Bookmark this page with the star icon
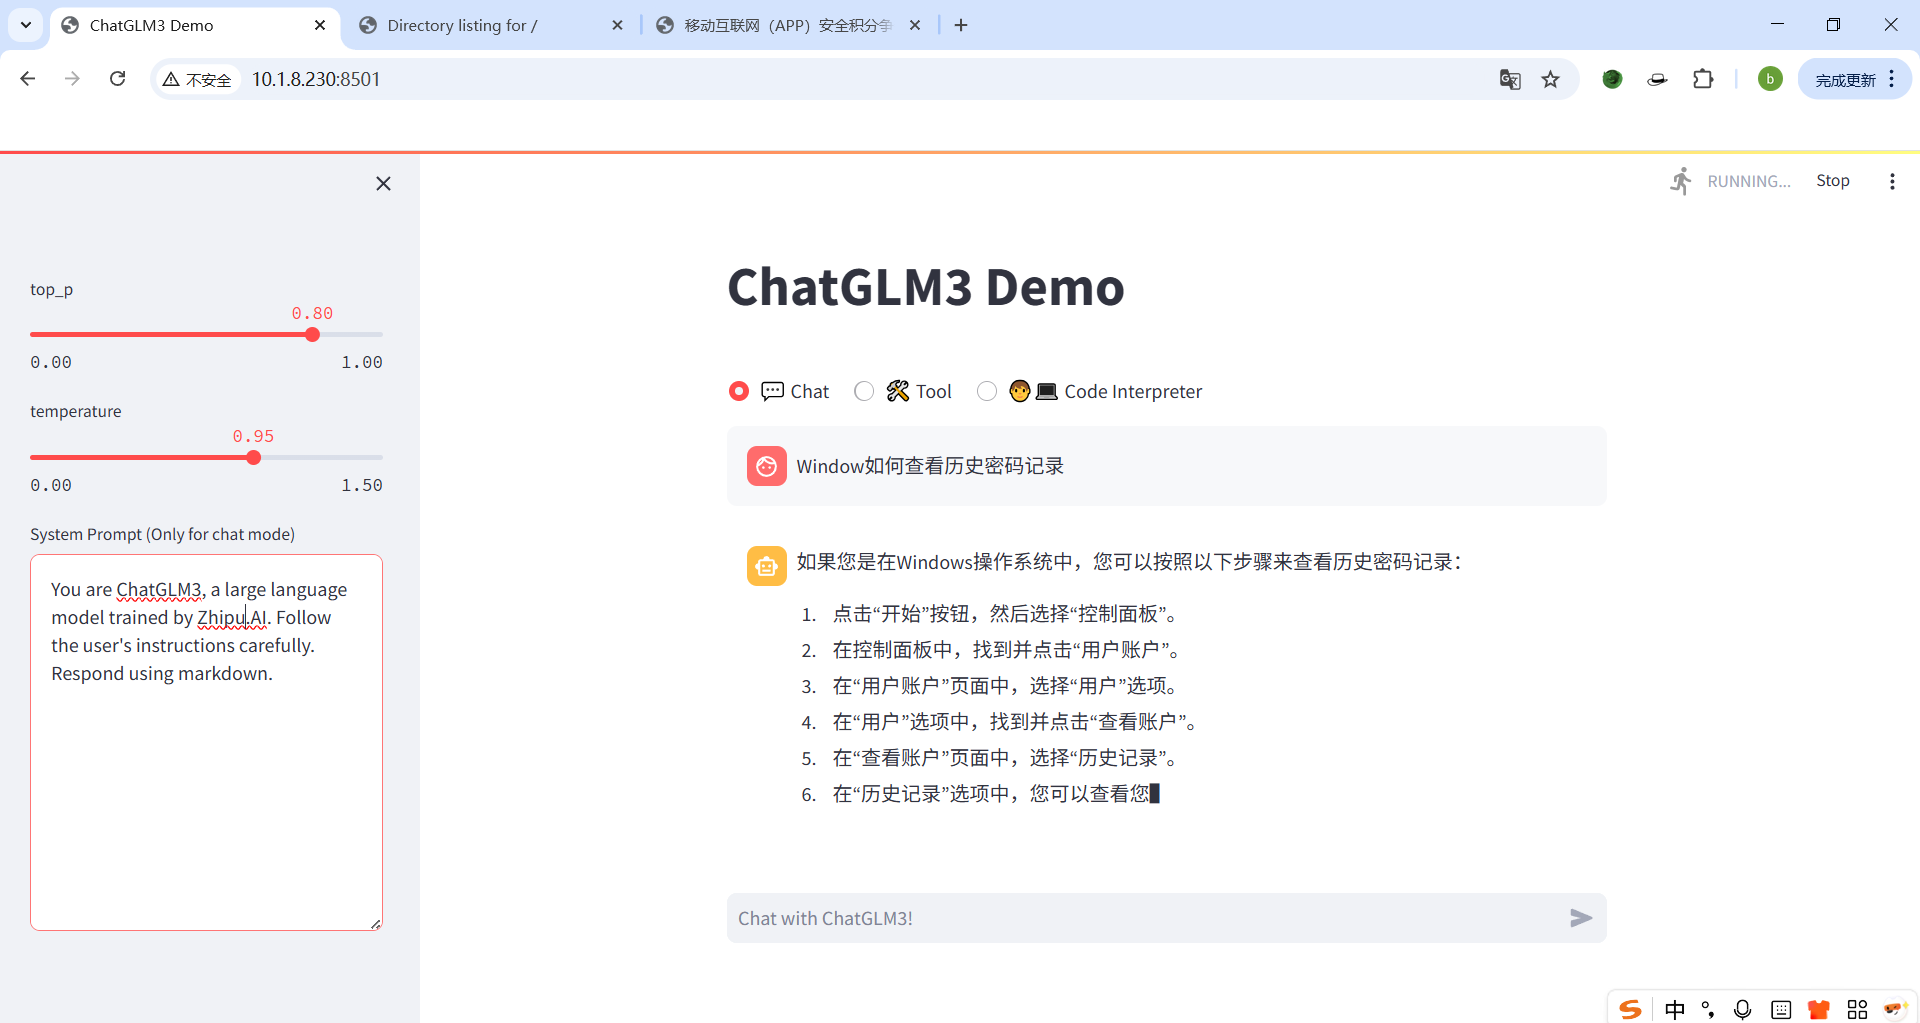 tap(1550, 80)
